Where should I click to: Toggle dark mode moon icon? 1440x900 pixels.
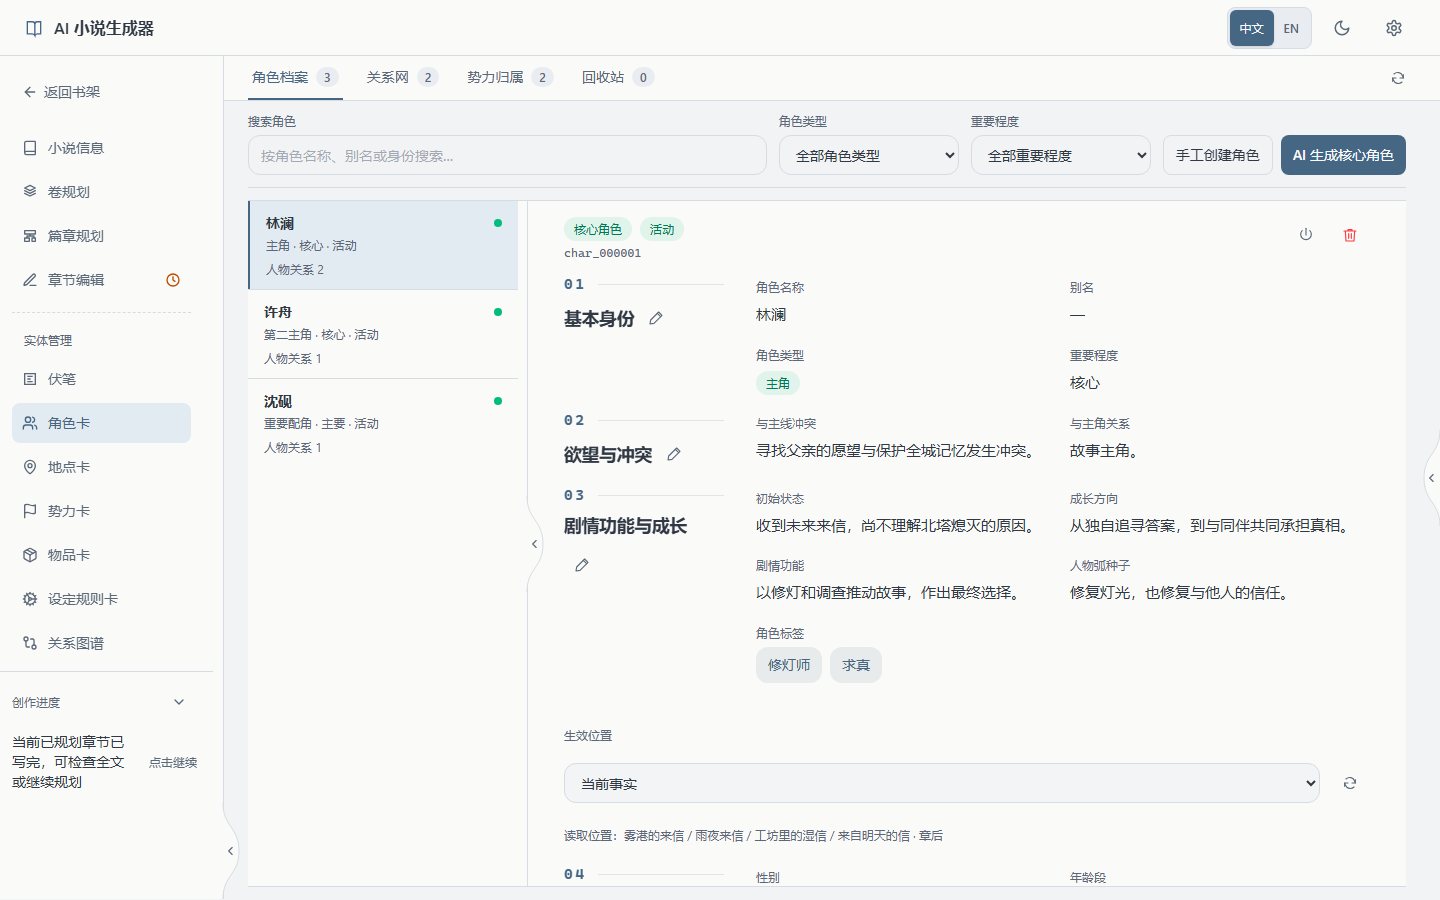pos(1342,28)
